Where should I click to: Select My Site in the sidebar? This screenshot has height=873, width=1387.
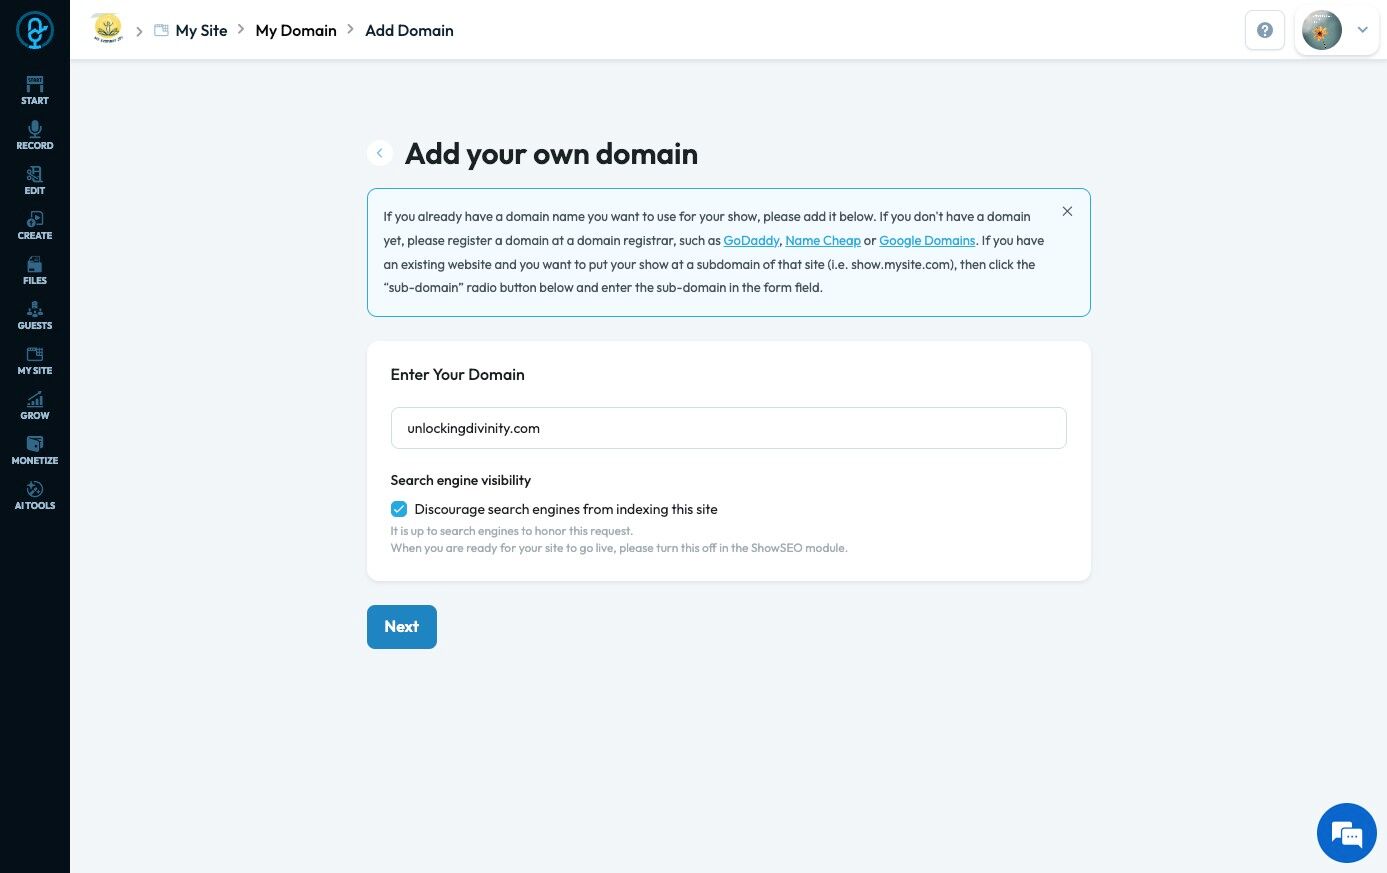tap(35, 360)
